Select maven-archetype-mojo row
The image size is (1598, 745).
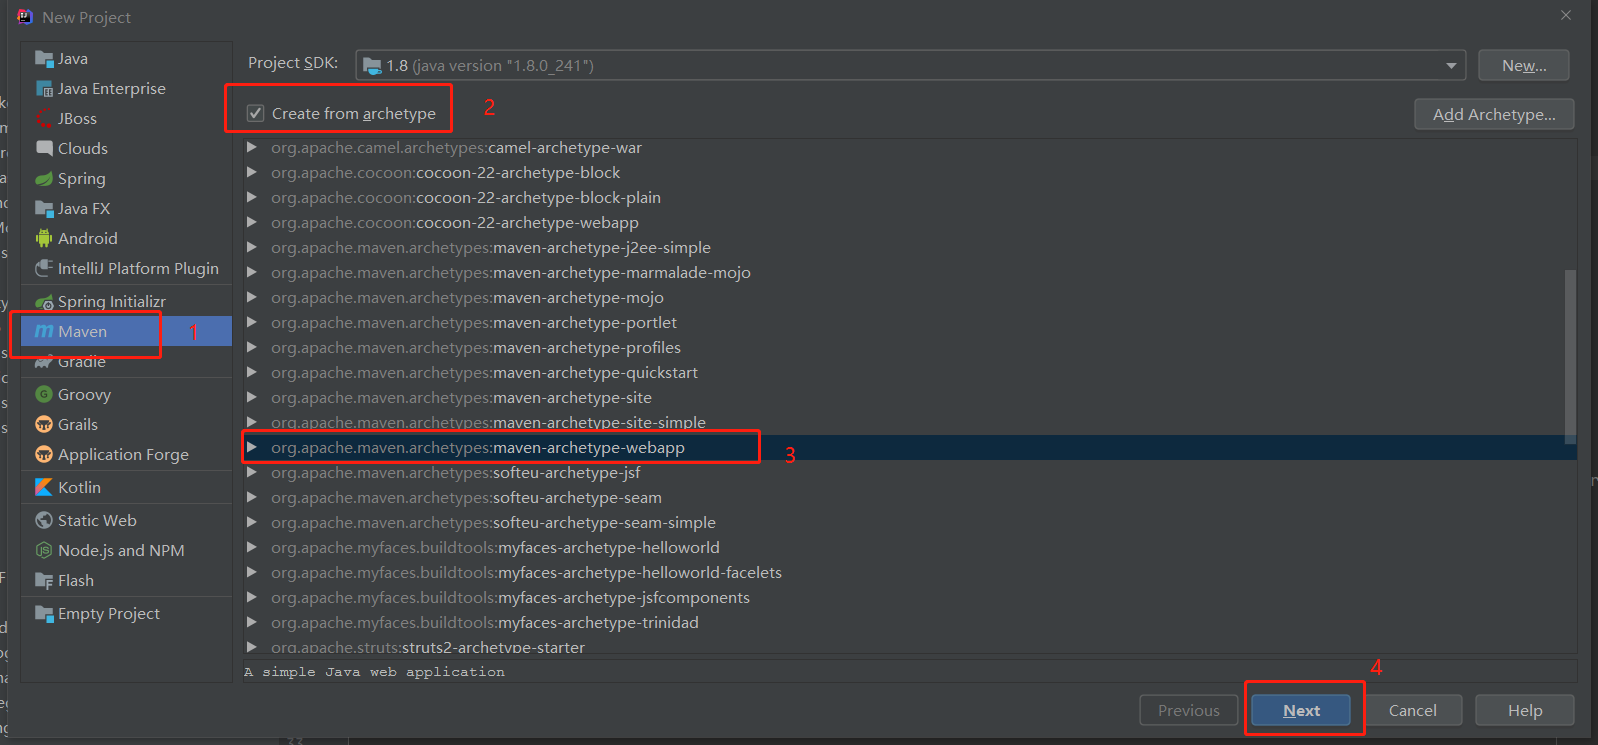click(x=910, y=298)
